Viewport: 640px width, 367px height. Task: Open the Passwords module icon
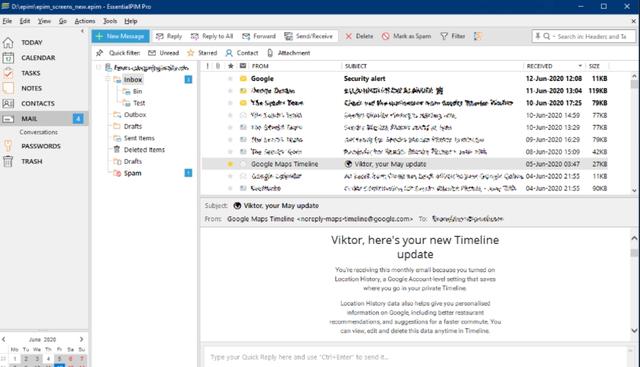pyautogui.click(x=8, y=146)
